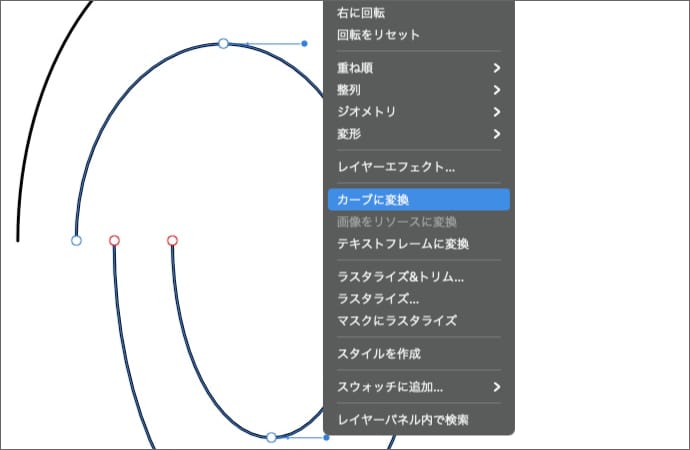Image resolution: width=690 pixels, height=450 pixels.
Task: Click the right red endpoint node
Action: [172, 240]
